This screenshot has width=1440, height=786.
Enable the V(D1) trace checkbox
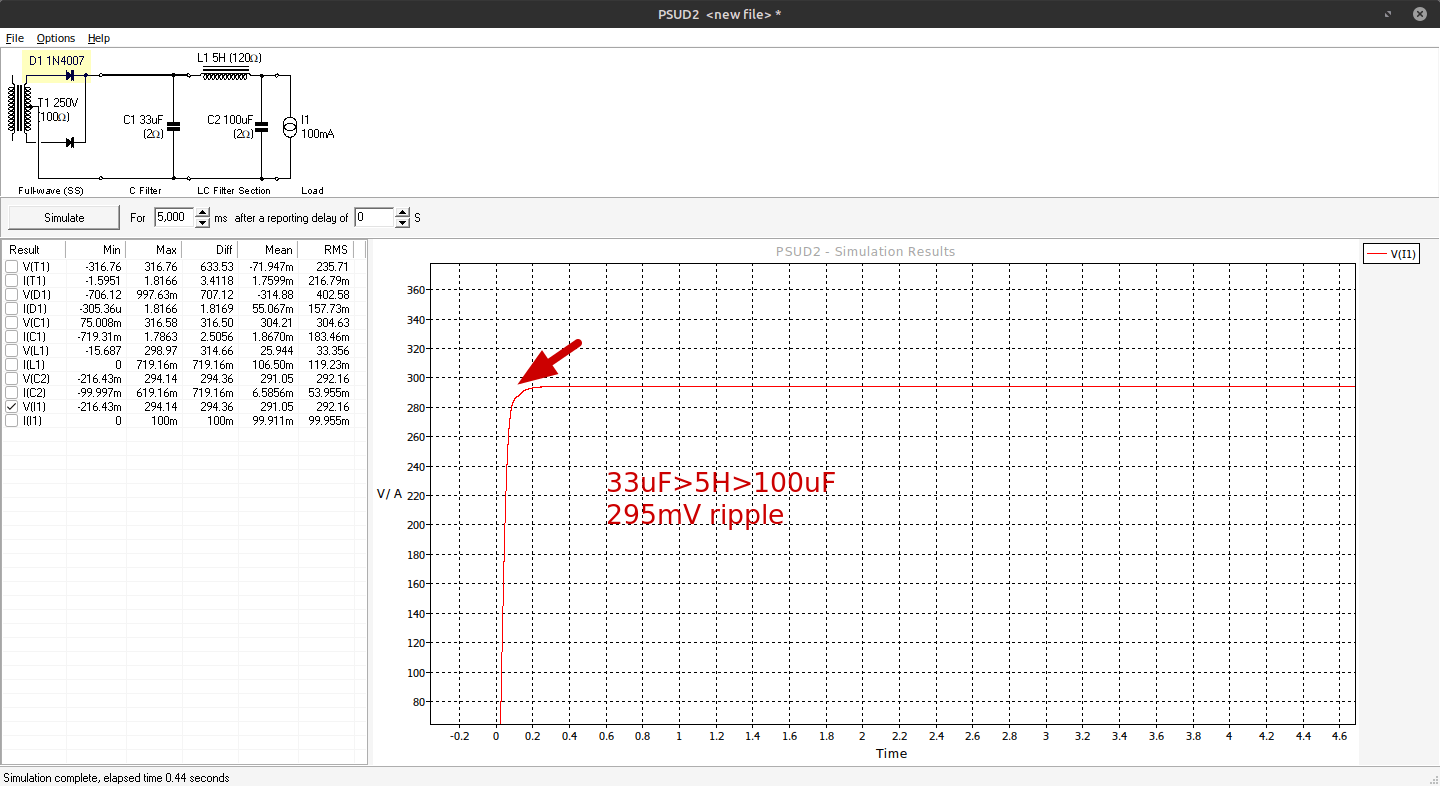click(12, 295)
